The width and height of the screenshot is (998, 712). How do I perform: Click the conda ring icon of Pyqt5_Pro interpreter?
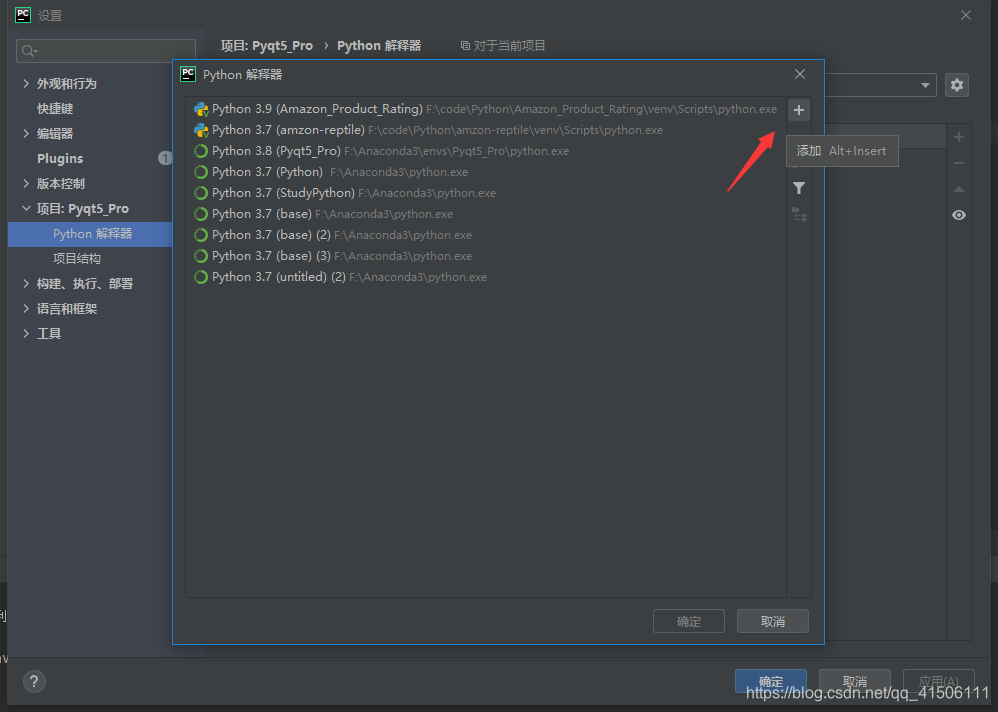(x=200, y=151)
